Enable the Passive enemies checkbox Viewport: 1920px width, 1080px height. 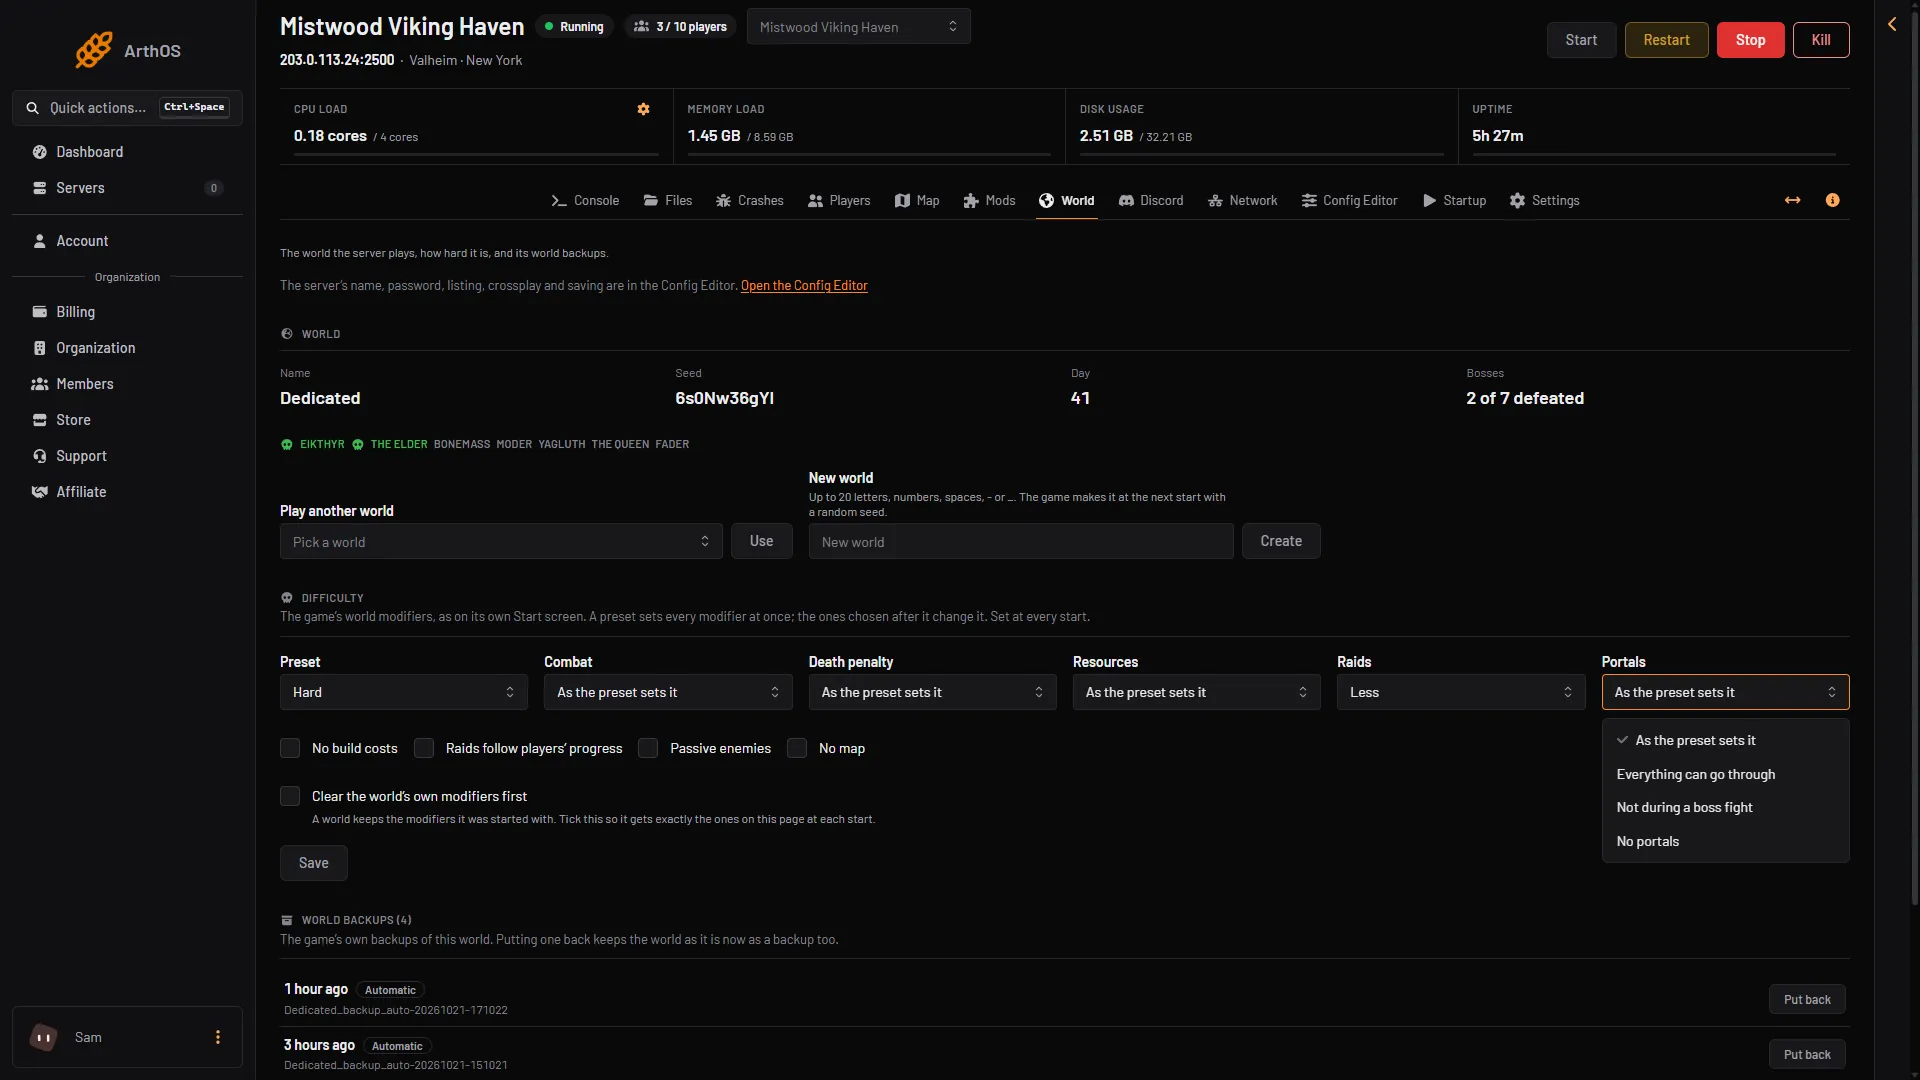pos(648,748)
